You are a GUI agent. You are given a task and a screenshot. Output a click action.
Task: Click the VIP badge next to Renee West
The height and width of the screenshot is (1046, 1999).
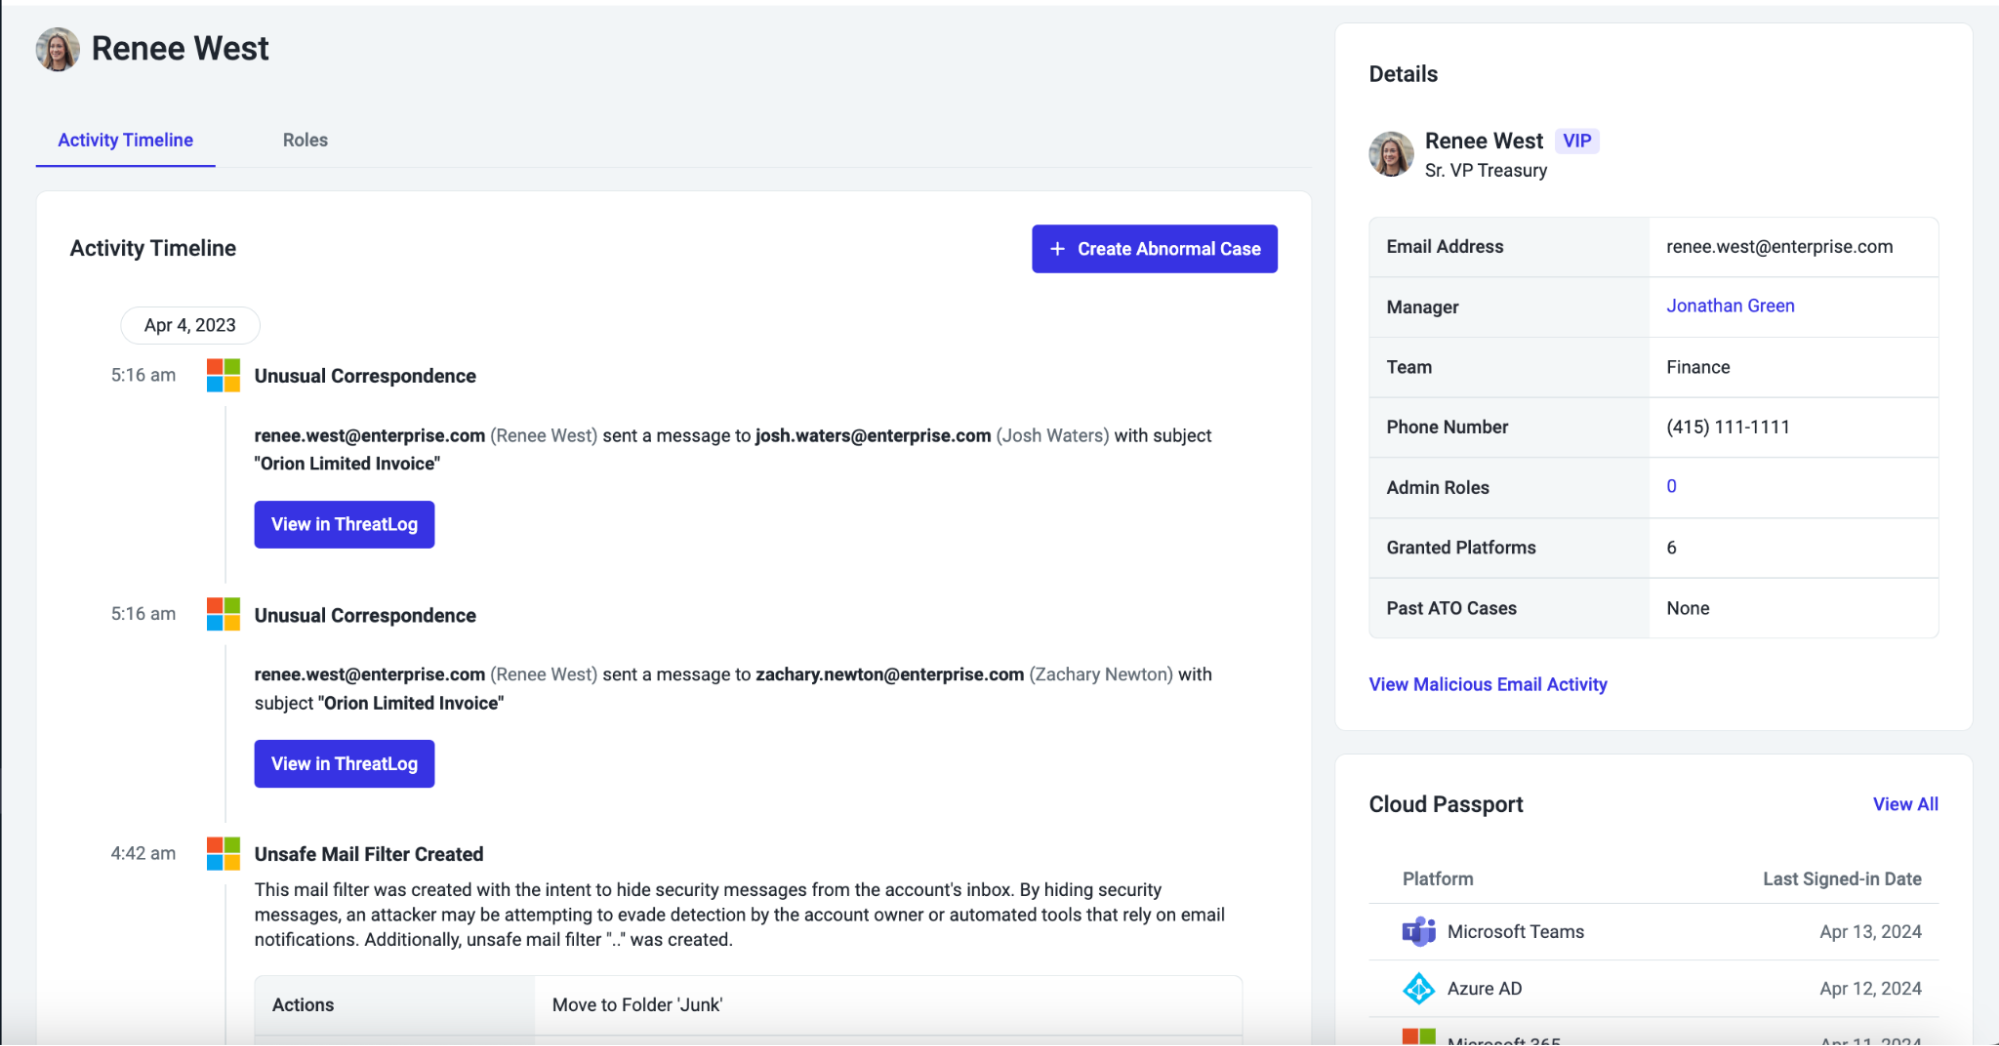(x=1577, y=141)
